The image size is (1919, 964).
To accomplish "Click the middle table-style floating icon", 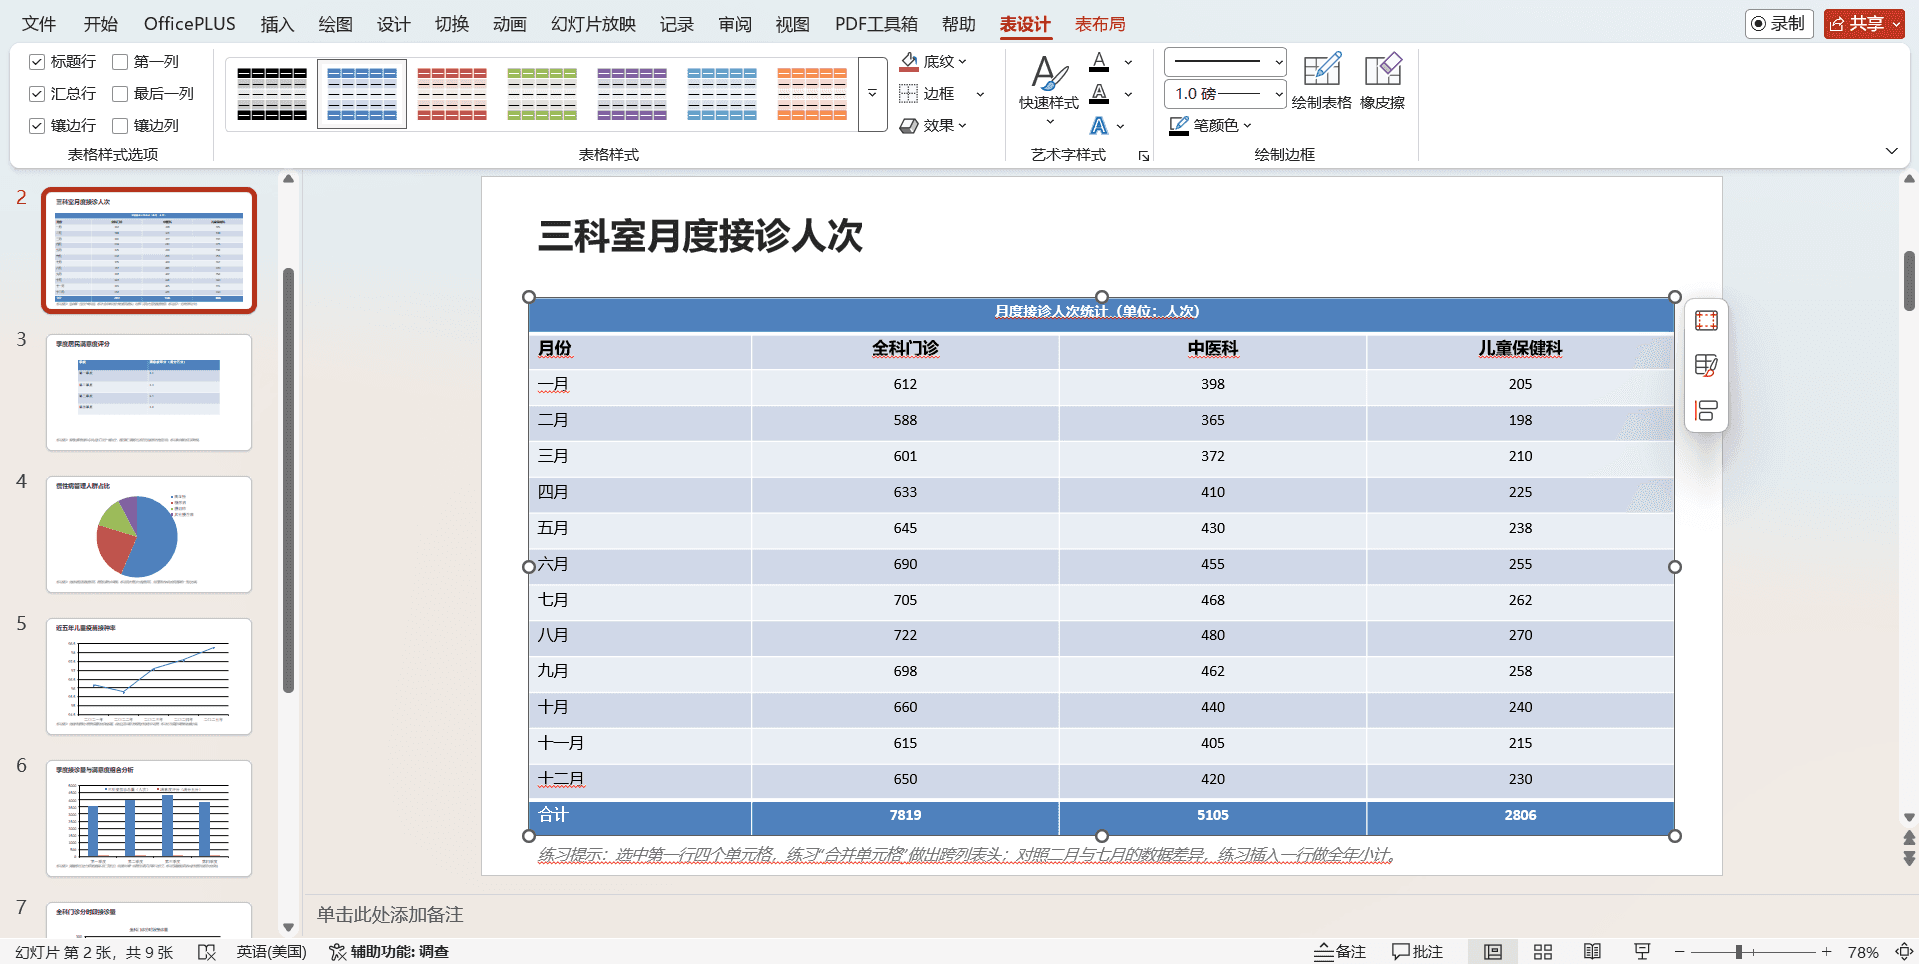I will pos(1706,365).
